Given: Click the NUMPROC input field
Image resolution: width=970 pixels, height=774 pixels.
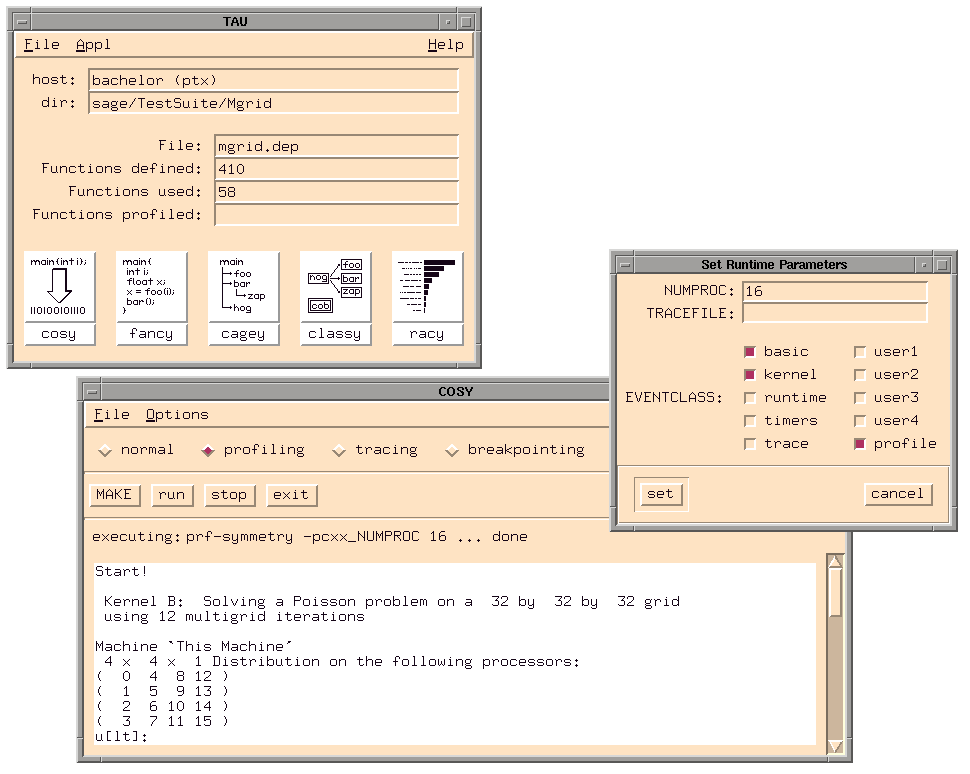Looking at the screenshot, I should 835,291.
